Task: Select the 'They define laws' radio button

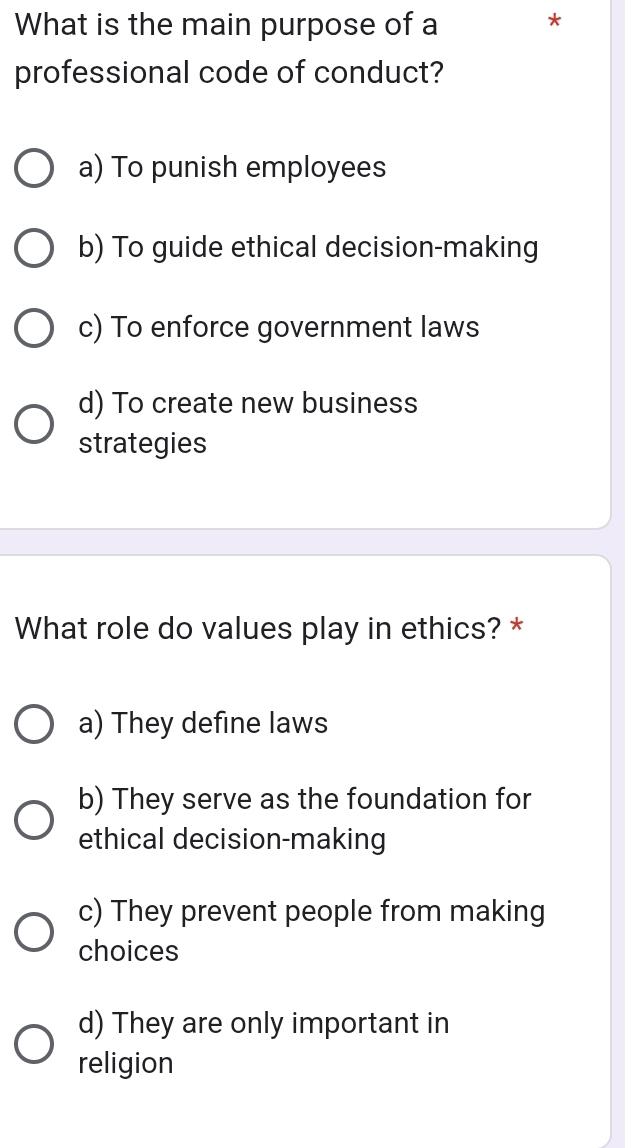Action: 34,725
